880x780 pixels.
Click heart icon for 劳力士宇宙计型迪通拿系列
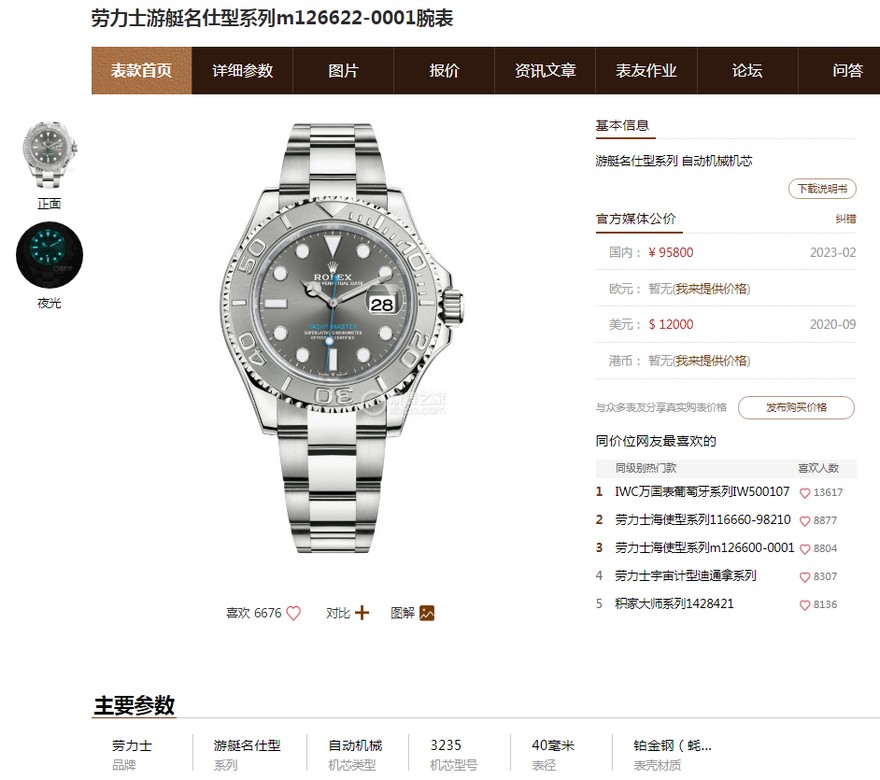tap(804, 577)
